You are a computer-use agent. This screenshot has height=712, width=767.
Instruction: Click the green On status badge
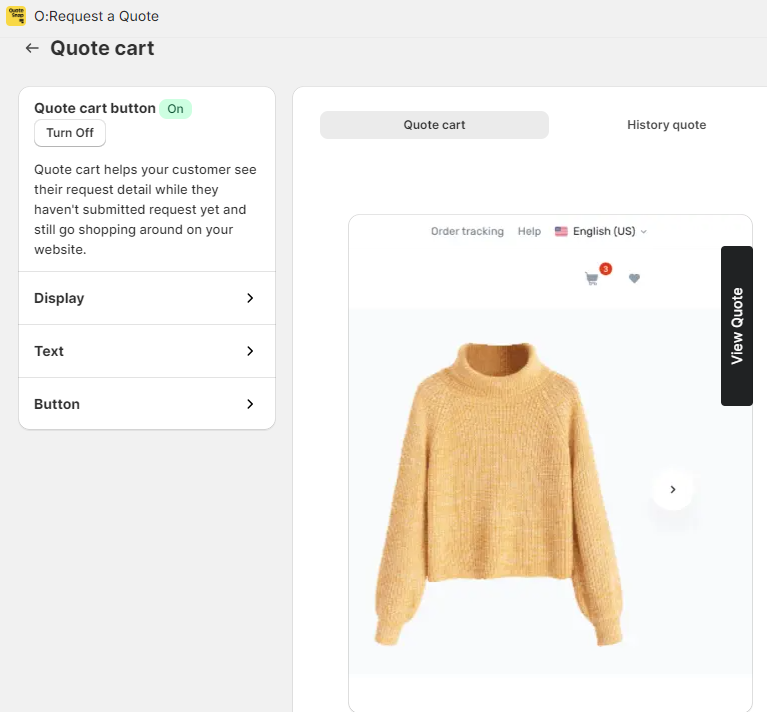[x=175, y=108]
